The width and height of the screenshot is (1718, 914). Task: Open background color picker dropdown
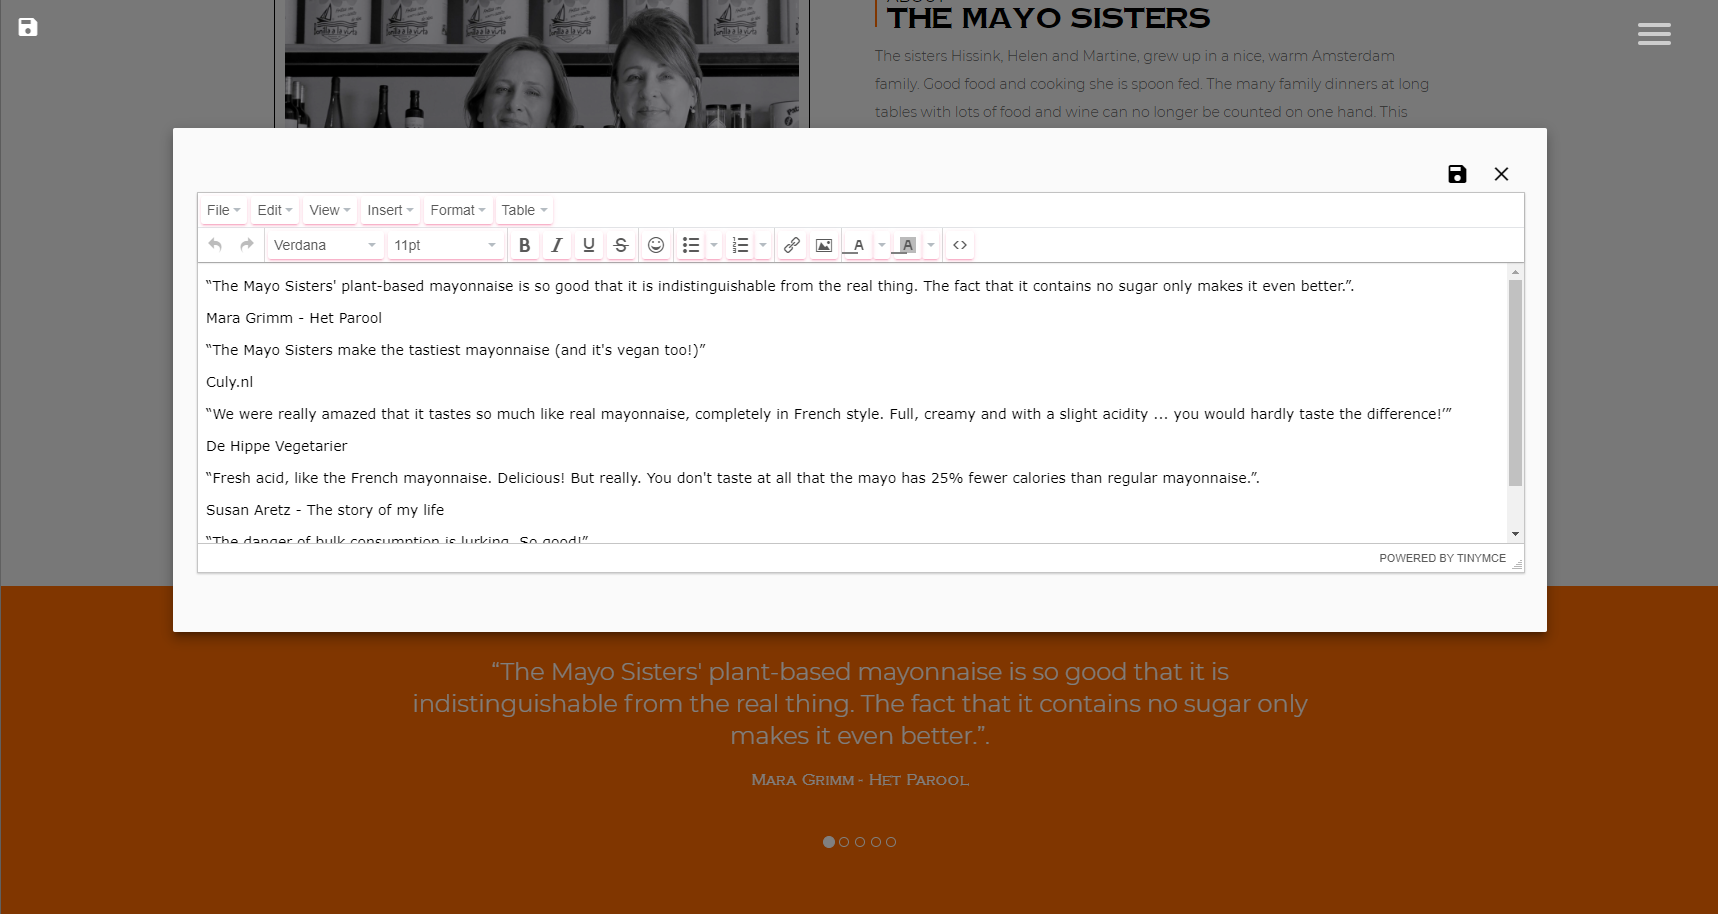click(x=931, y=245)
